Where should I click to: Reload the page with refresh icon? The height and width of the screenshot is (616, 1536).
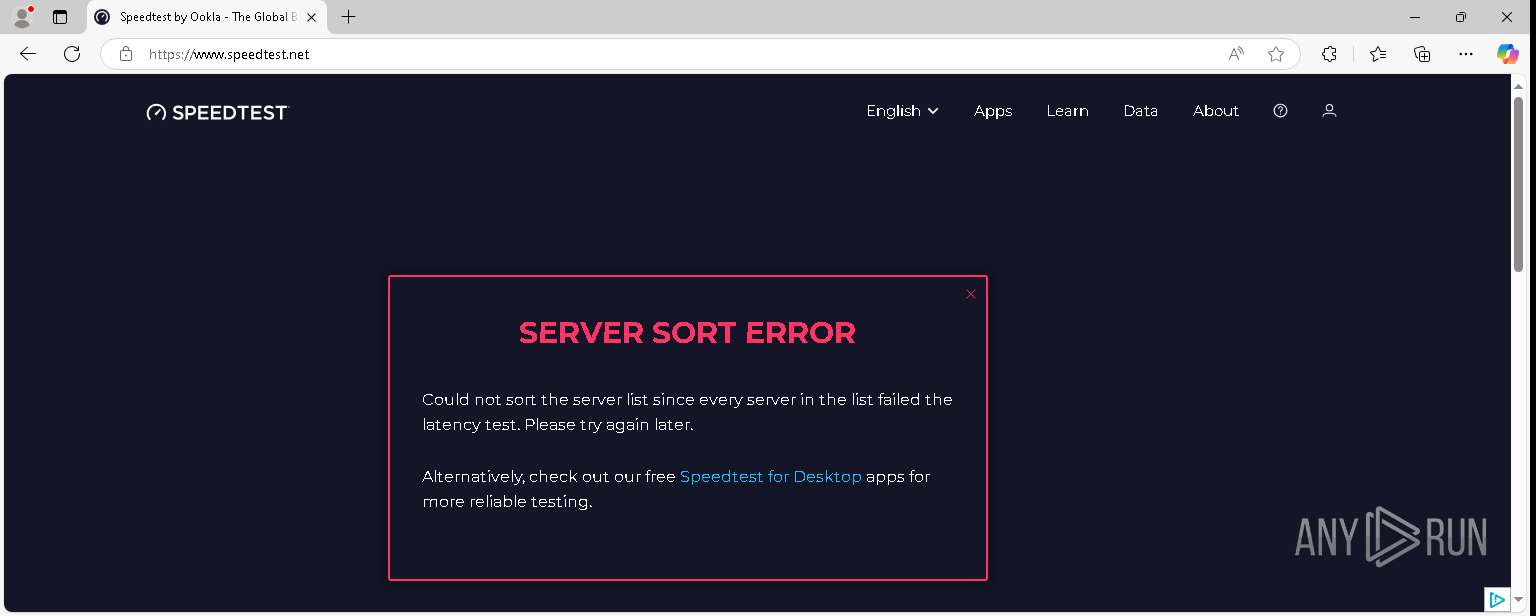coord(72,54)
